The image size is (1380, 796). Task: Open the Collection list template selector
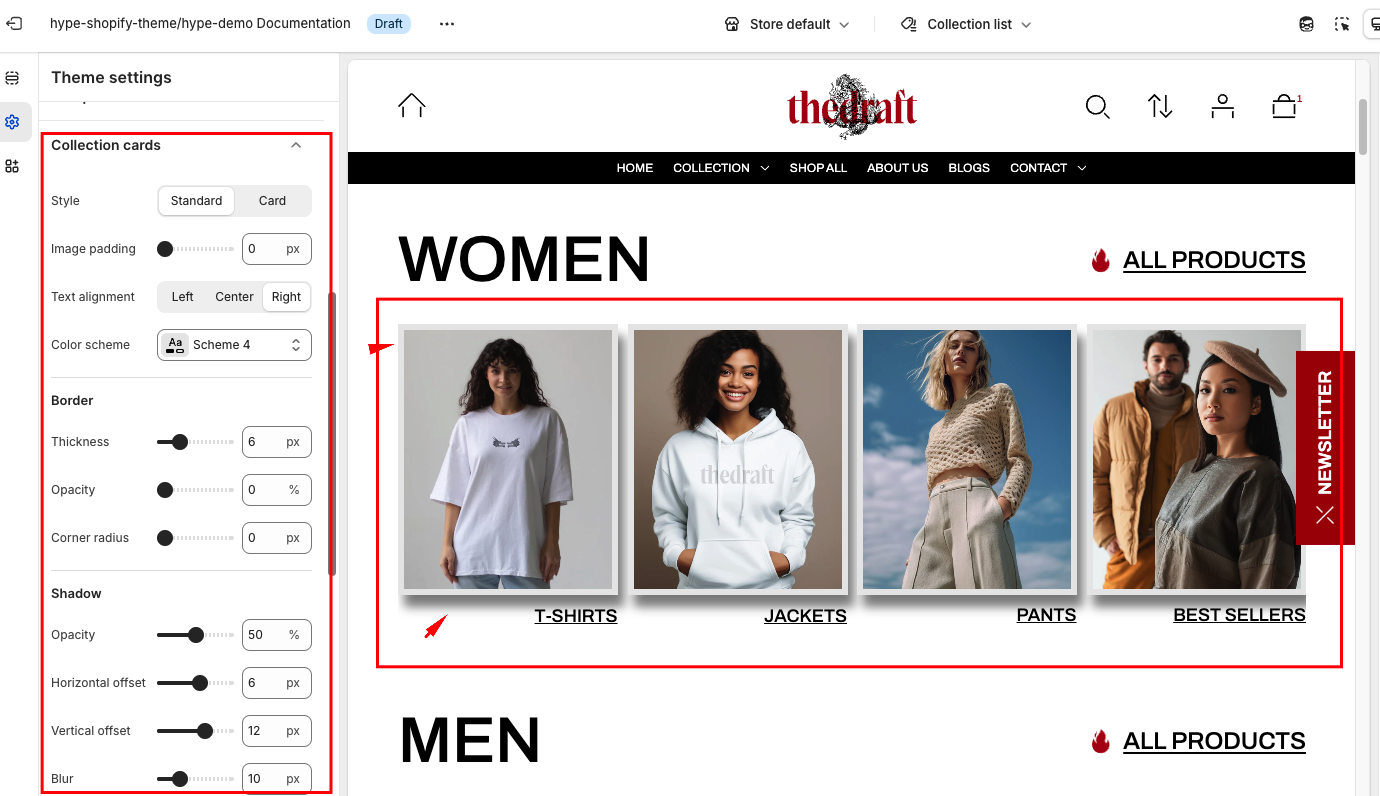pos(966,24)
